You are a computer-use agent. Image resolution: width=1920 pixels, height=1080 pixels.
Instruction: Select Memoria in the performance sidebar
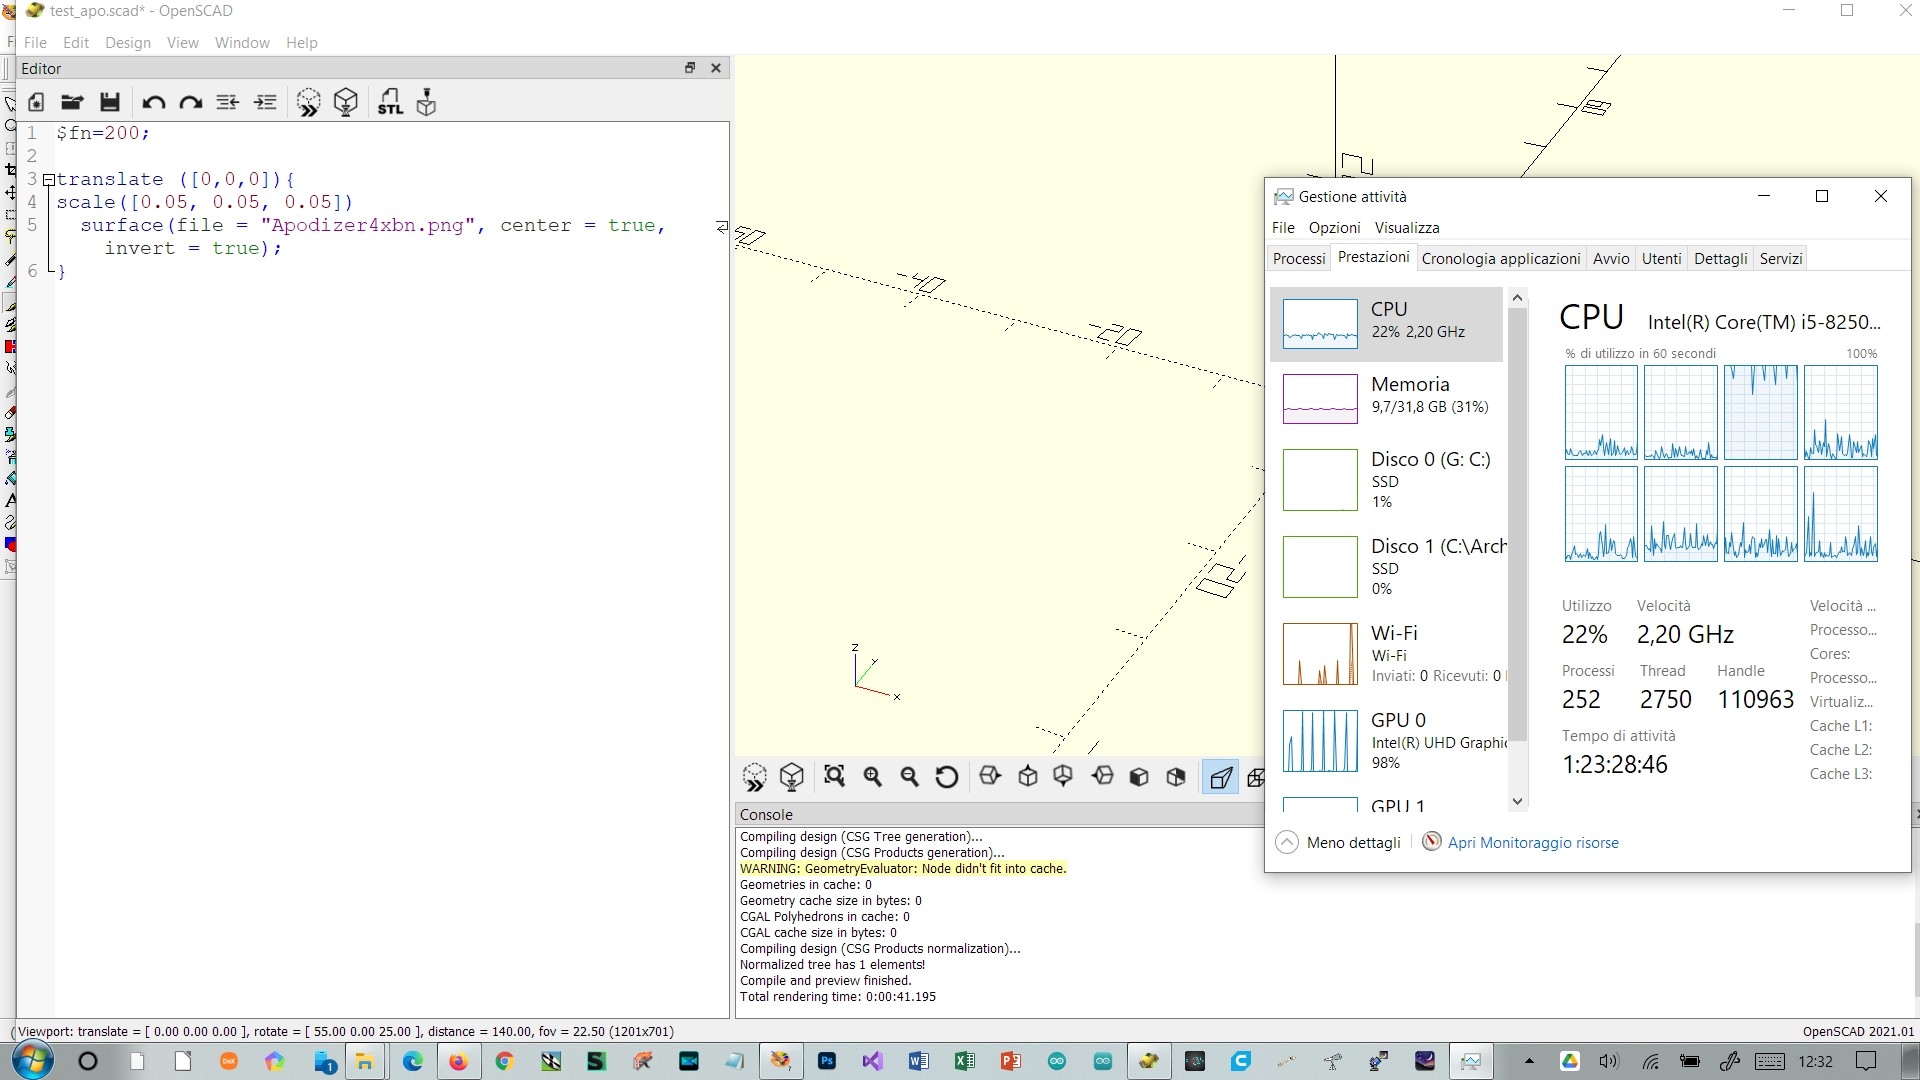point(1385,398)
